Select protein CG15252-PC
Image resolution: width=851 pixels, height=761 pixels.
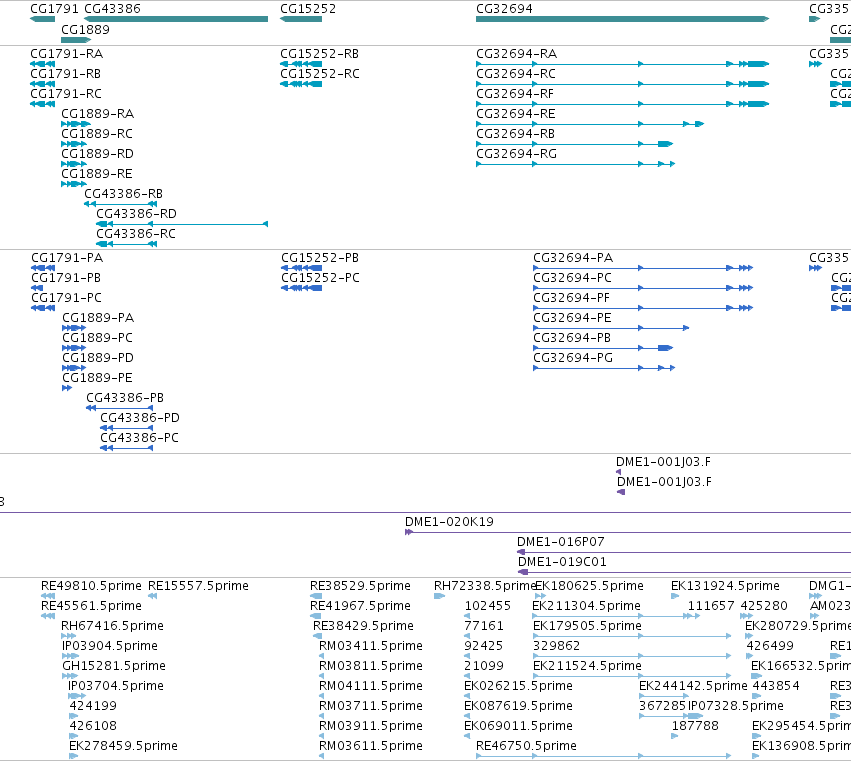click(320, 278)
